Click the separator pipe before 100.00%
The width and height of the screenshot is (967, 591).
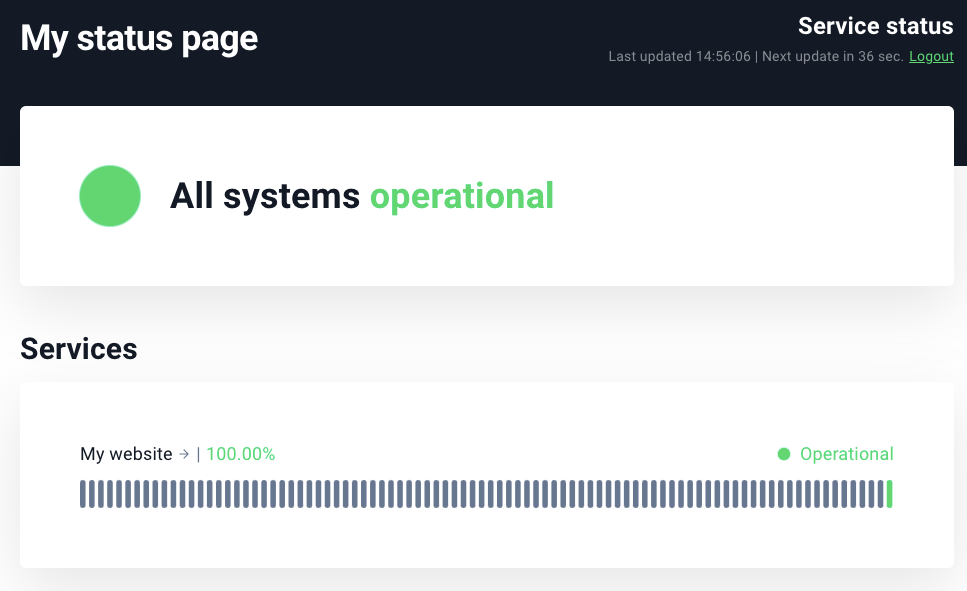[198, 454]
